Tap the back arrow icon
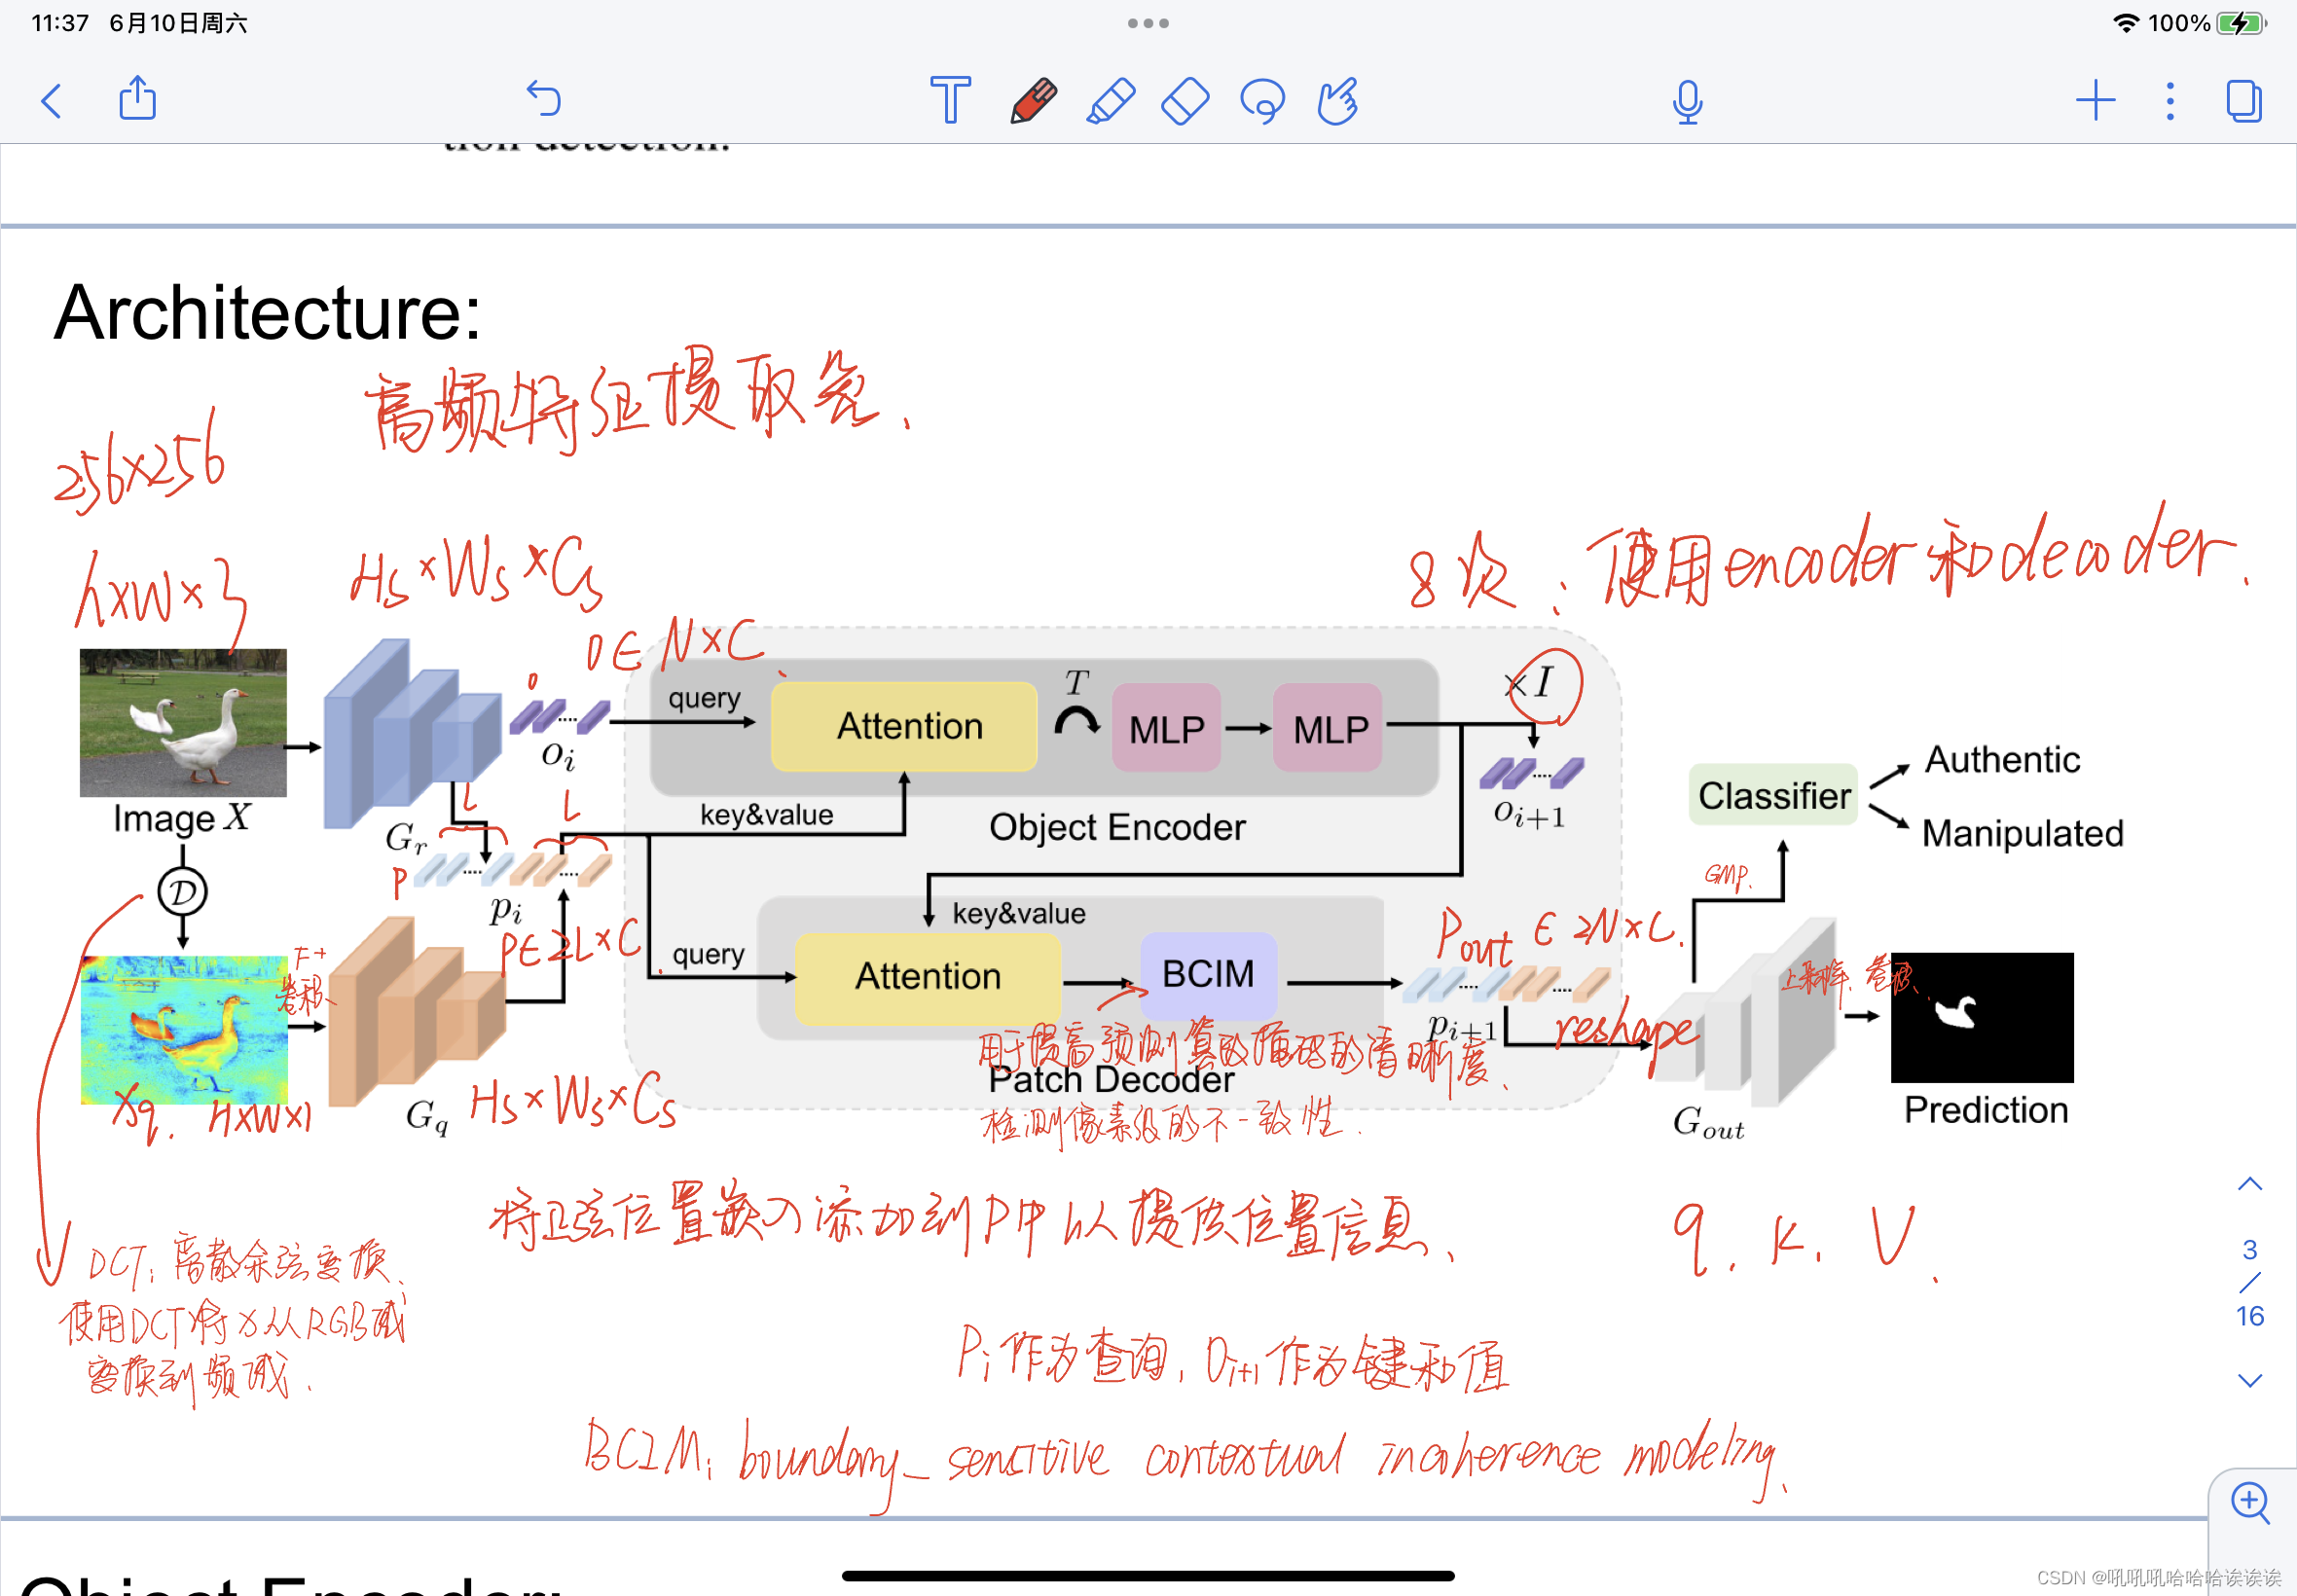The width and height of the screenshot is (2297, 1596). tap(52, 101)
